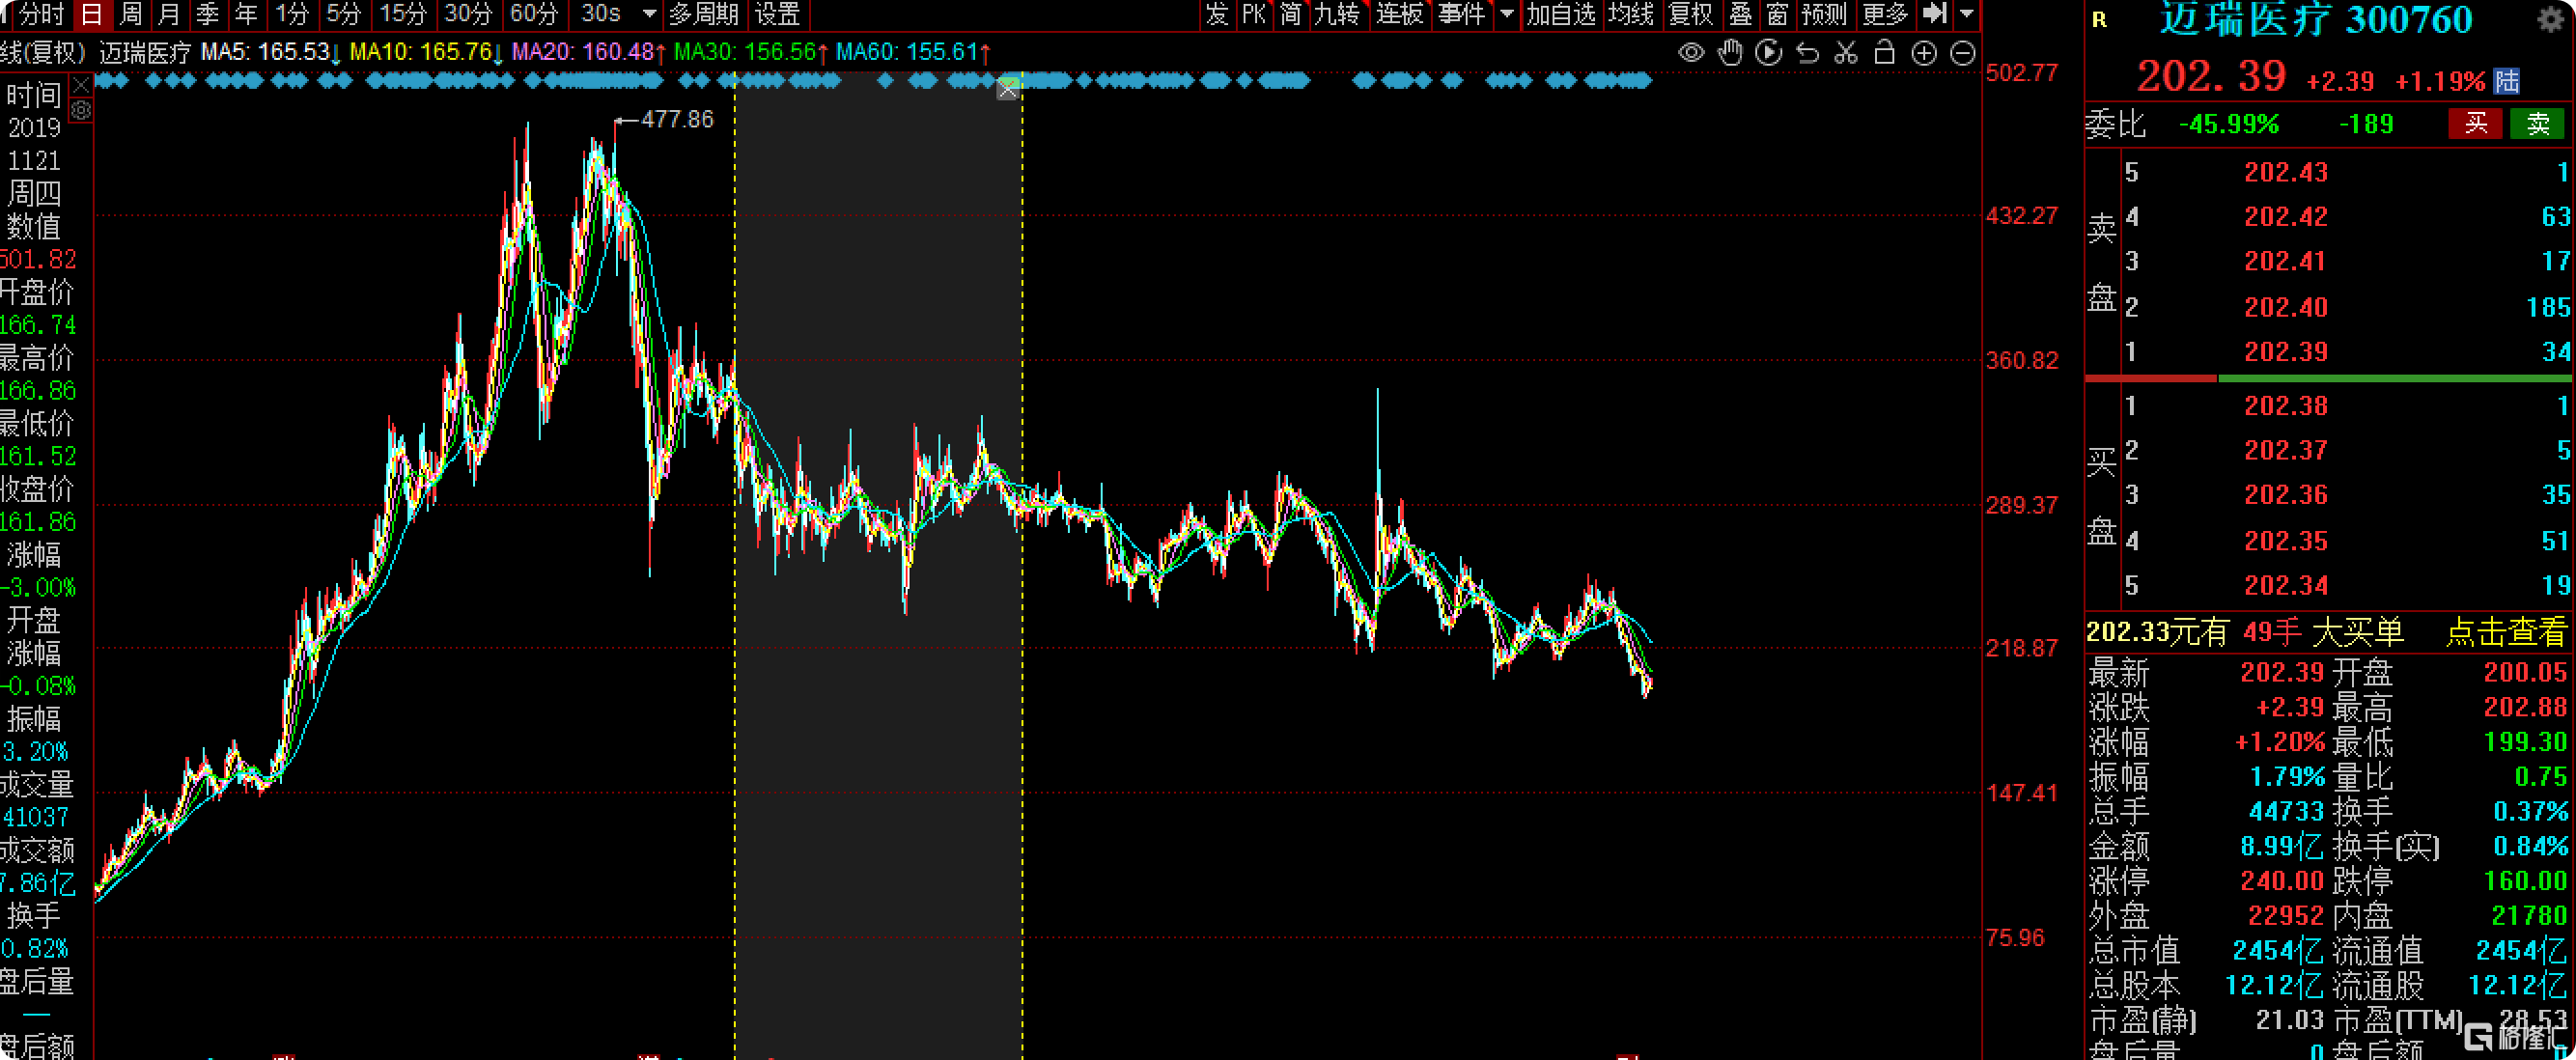This screenshot has height=1060, width=2576.
Task: Click the gear icon under data panel close
Action: point(81,111)
